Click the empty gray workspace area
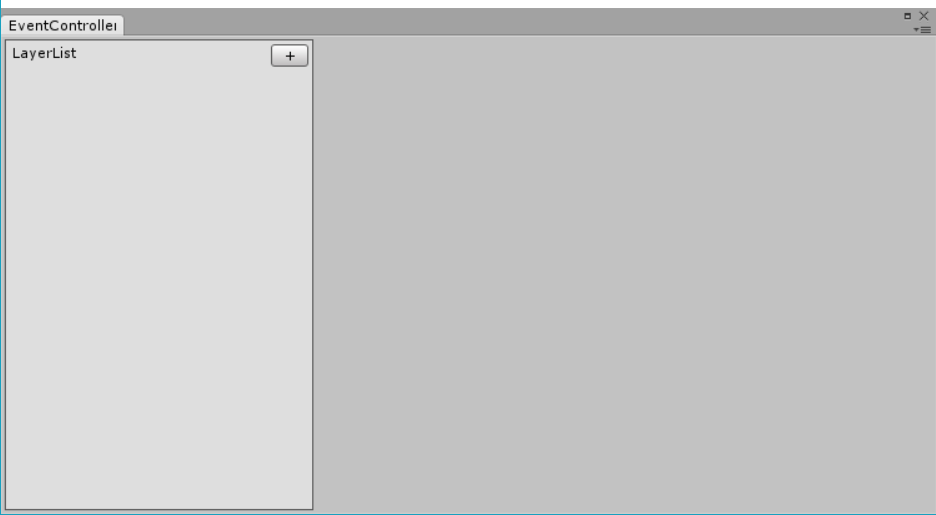Image resolution: width=936 pixels, height=515 pixels. 624,273
